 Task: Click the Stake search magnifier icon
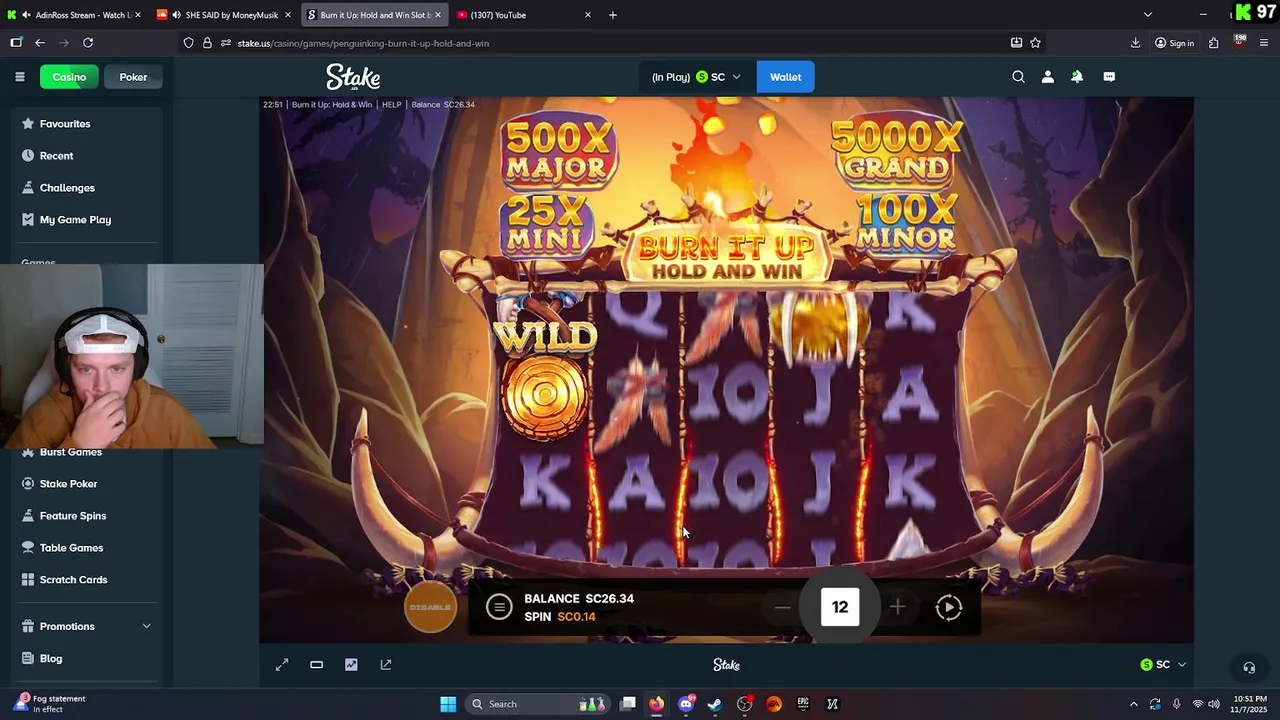pyautogui.click(x=1018, y=77)
